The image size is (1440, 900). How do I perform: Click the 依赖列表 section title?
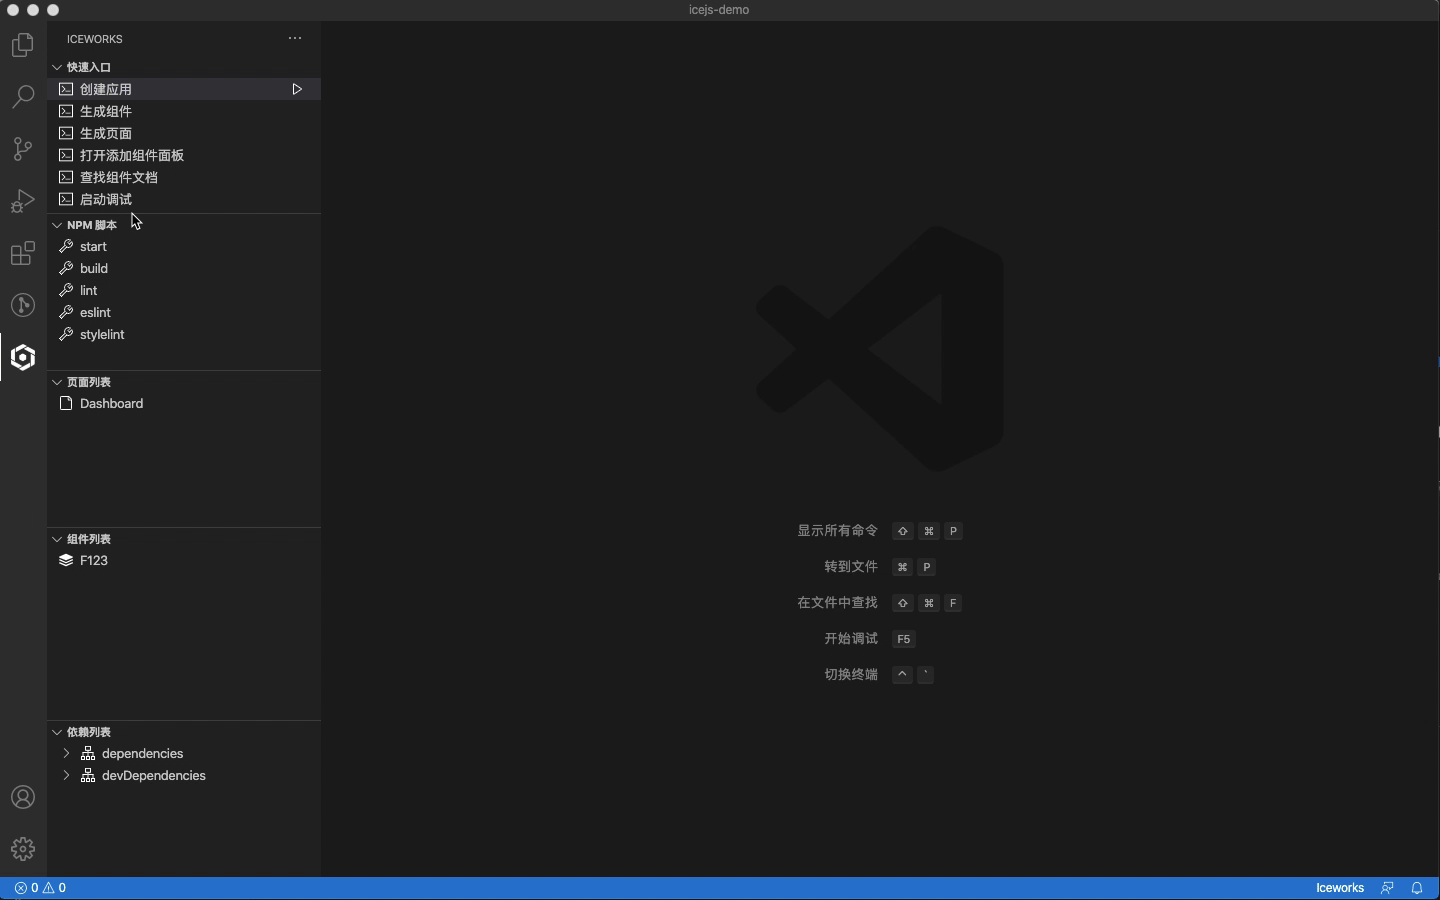[x=89, y=732]
